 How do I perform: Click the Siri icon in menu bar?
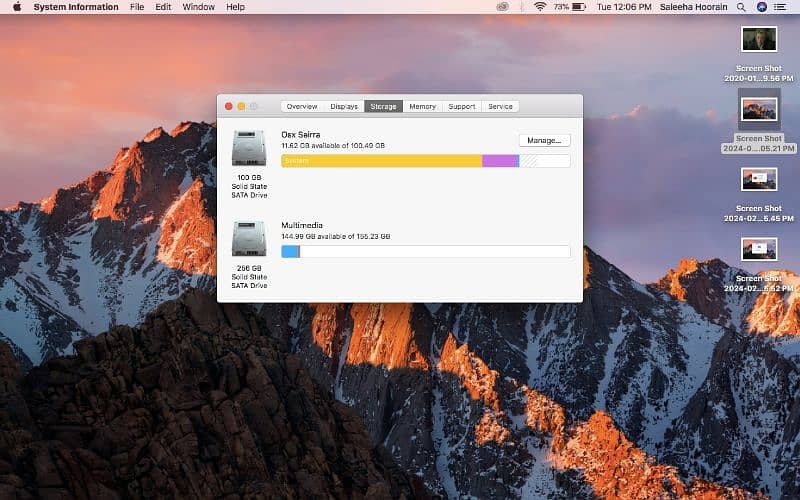pos(762,7)
